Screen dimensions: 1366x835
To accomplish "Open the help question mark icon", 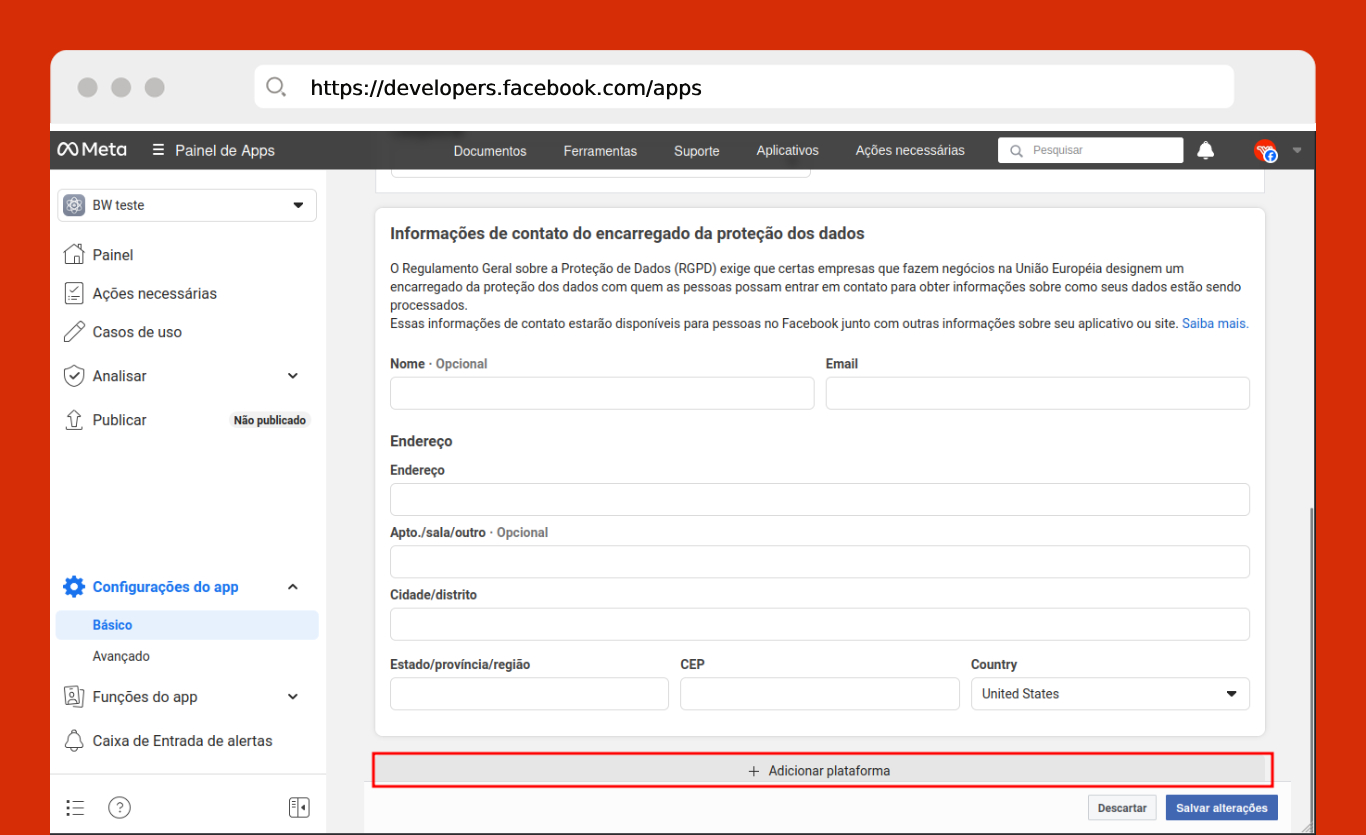I will [x=120, y=807].
